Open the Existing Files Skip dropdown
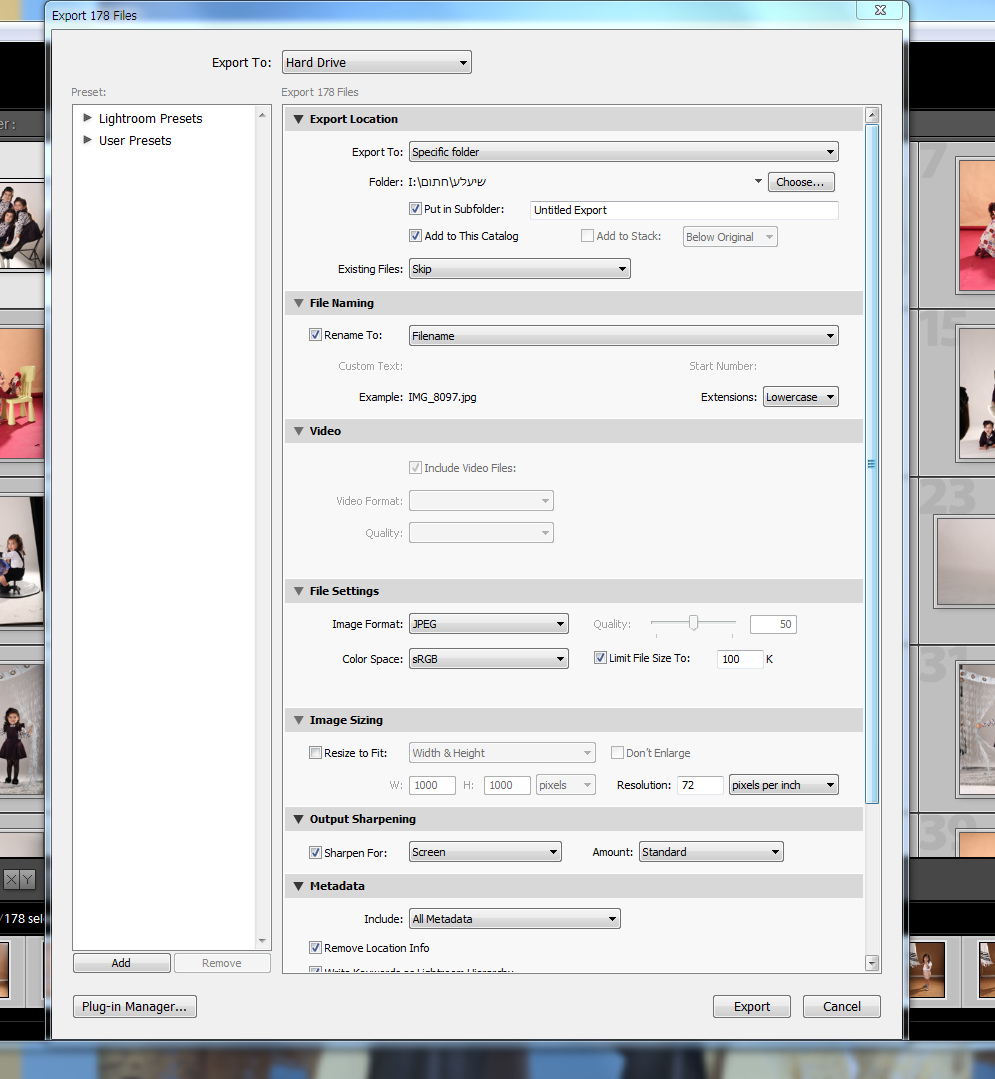The width and height of the screenshot is (995, 1079). [520, 269]
